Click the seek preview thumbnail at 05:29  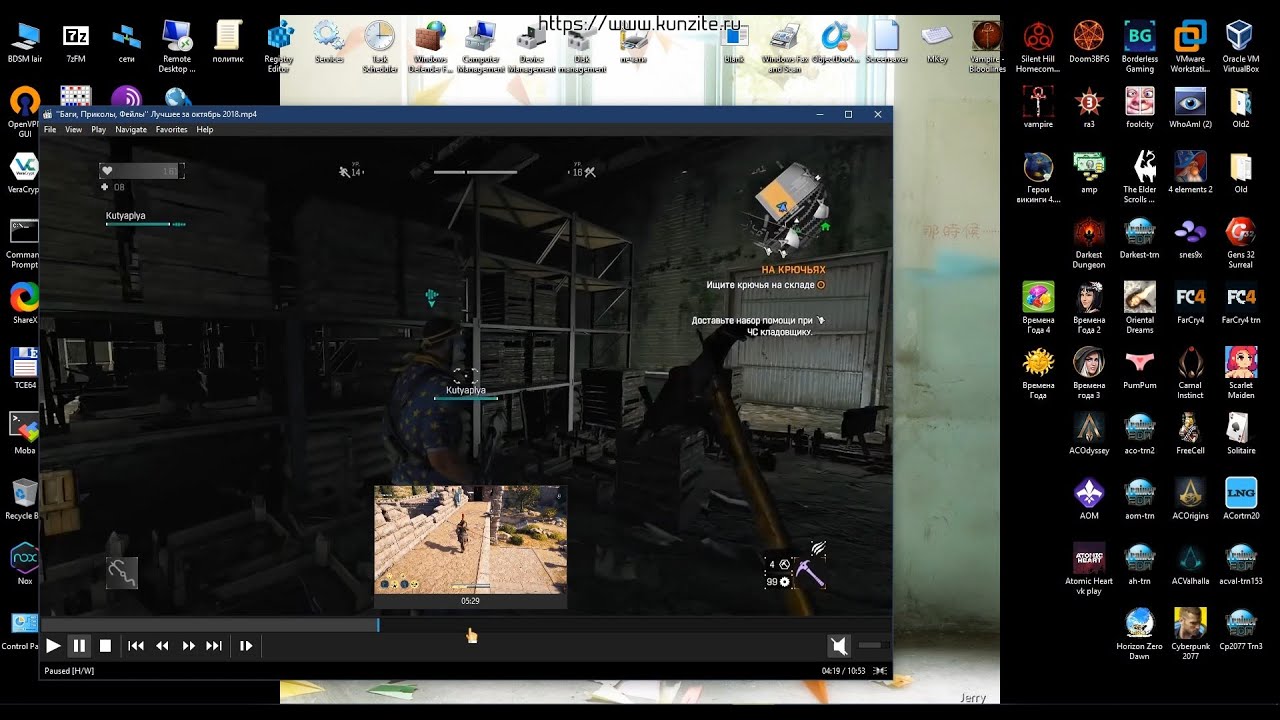(x=470, y=540)
